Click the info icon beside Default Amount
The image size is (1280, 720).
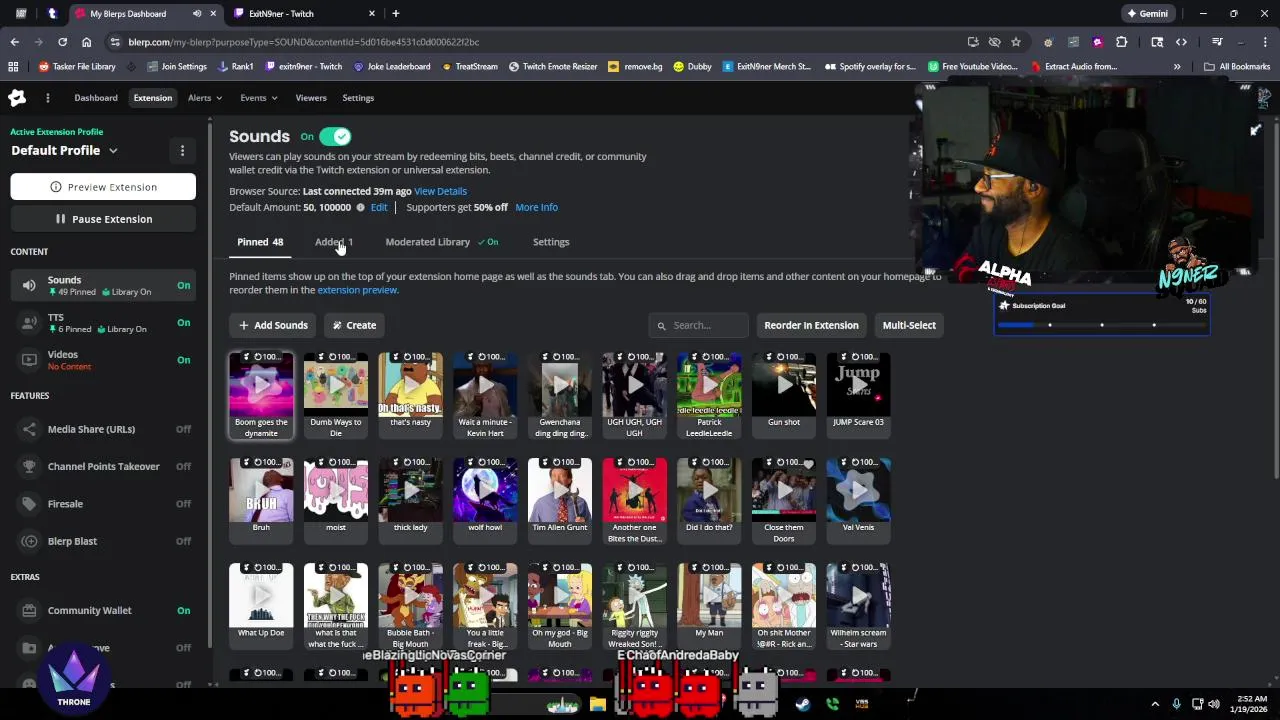360,207
